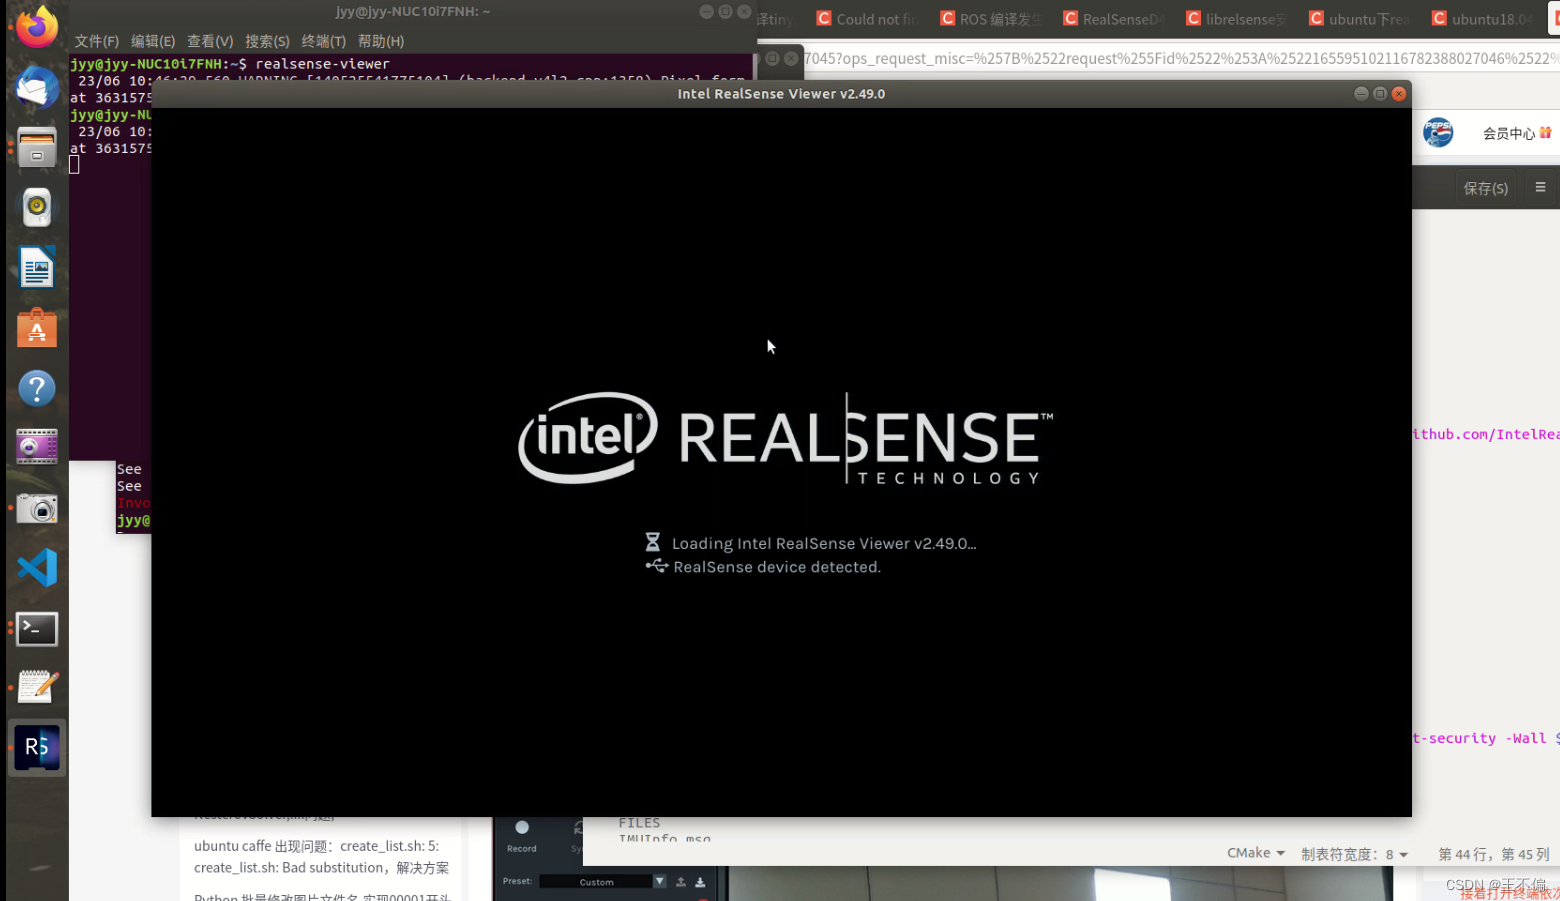Switch to 'ROS 编译发生' browser tab
Image resolution: width=1560 pixels, height=901 pixels.
coord(990,19)
